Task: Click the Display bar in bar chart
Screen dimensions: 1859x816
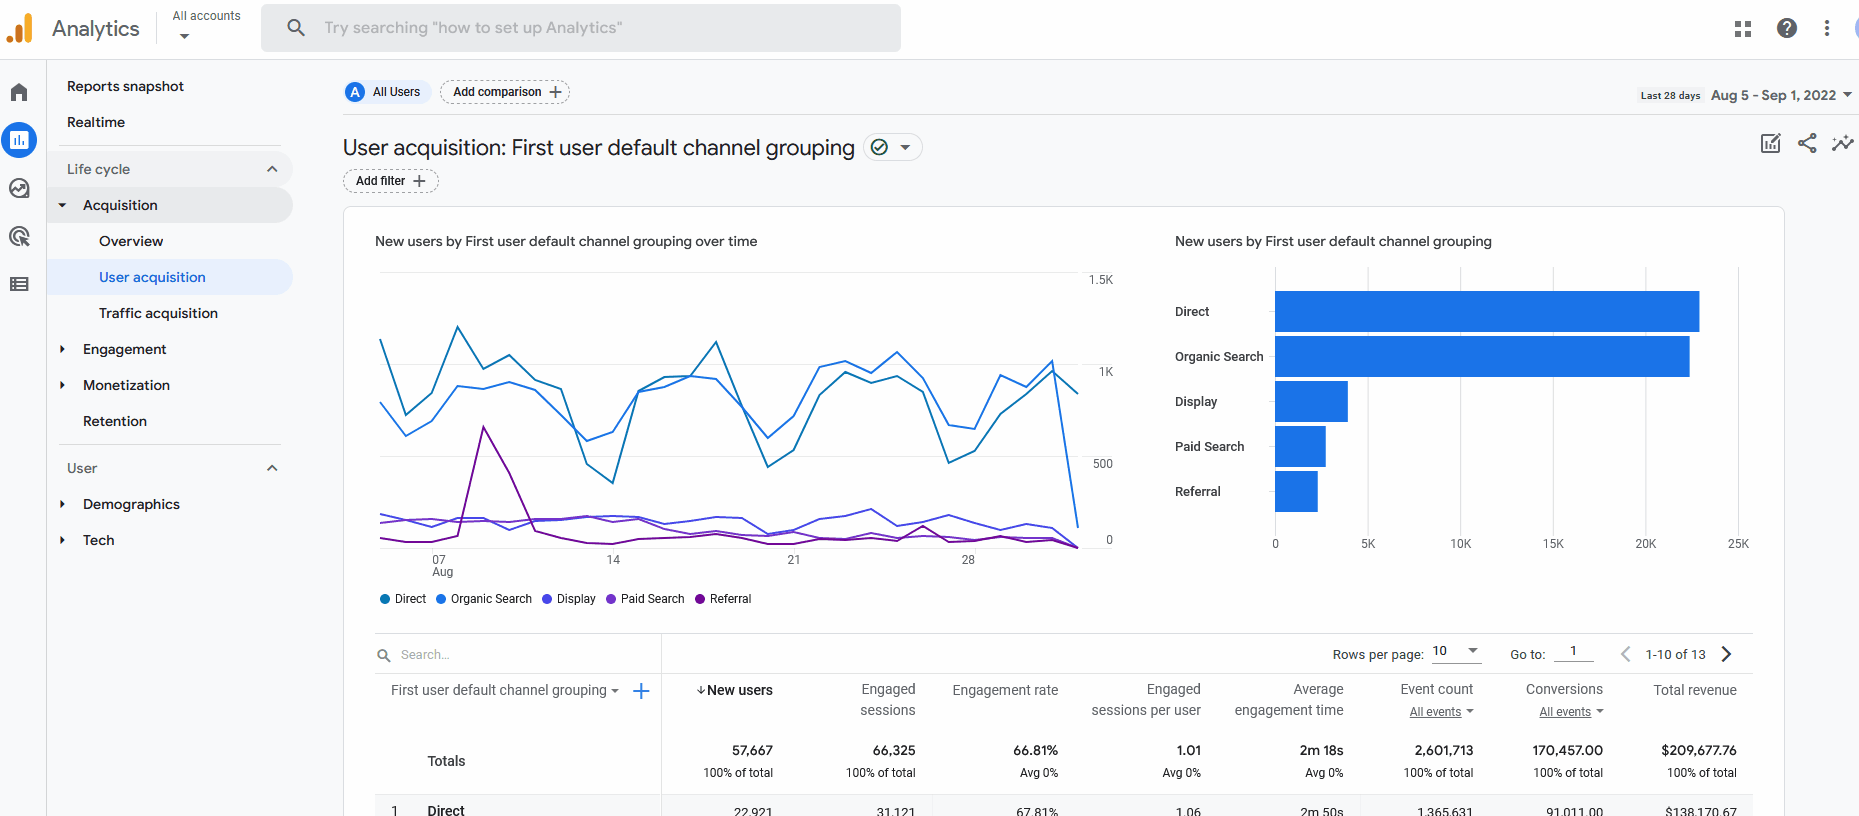Action: click(x=1311, y=401)
